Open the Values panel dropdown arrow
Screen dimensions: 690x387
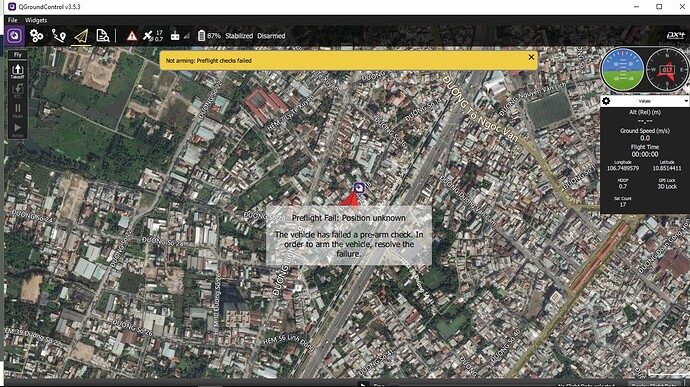coord(686,101)
